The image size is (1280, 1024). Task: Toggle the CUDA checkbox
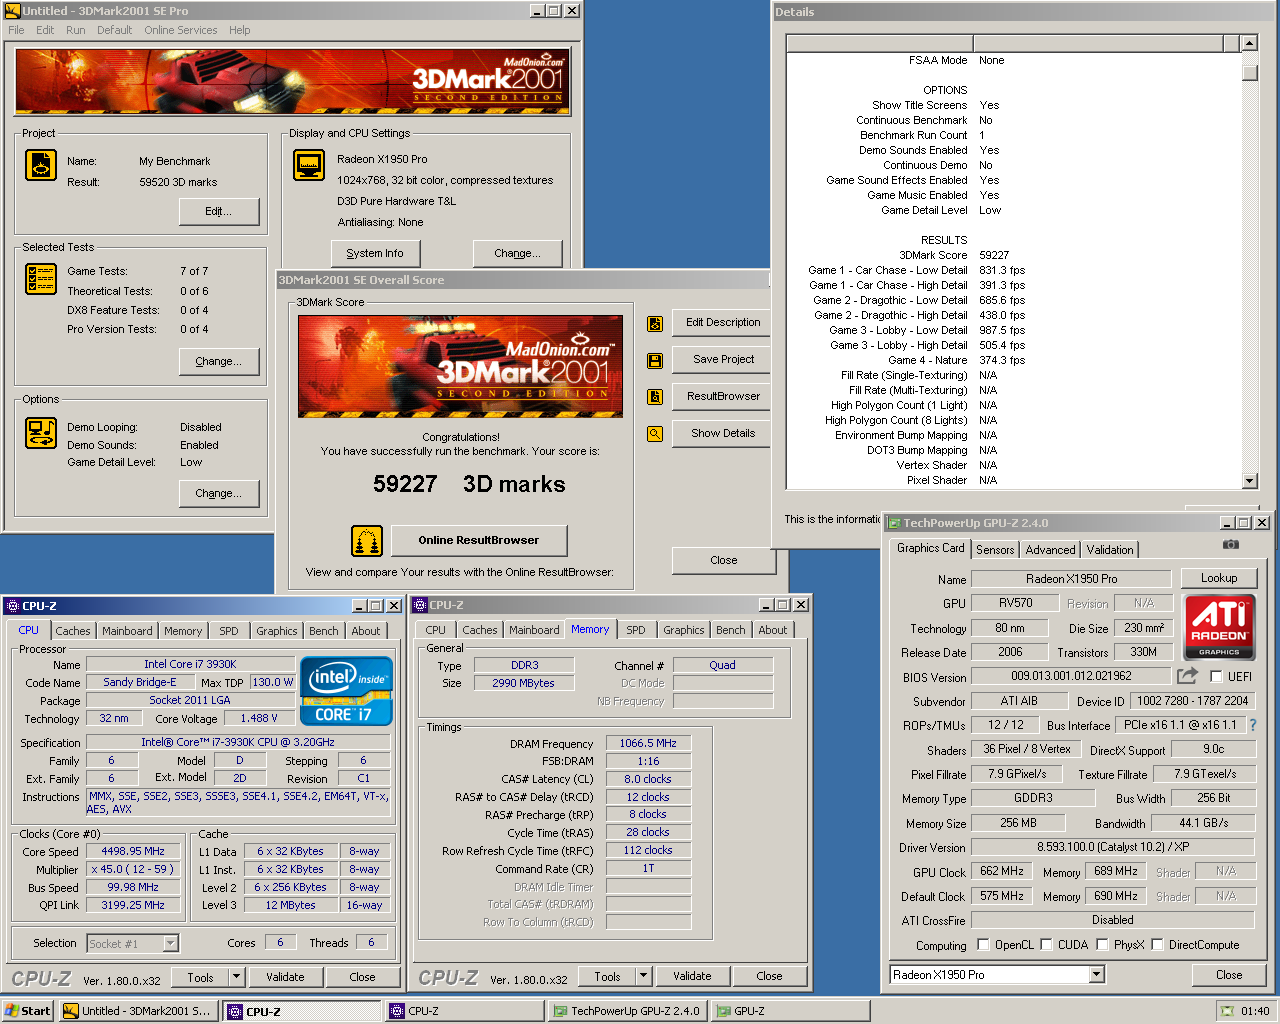(1046, 945)
